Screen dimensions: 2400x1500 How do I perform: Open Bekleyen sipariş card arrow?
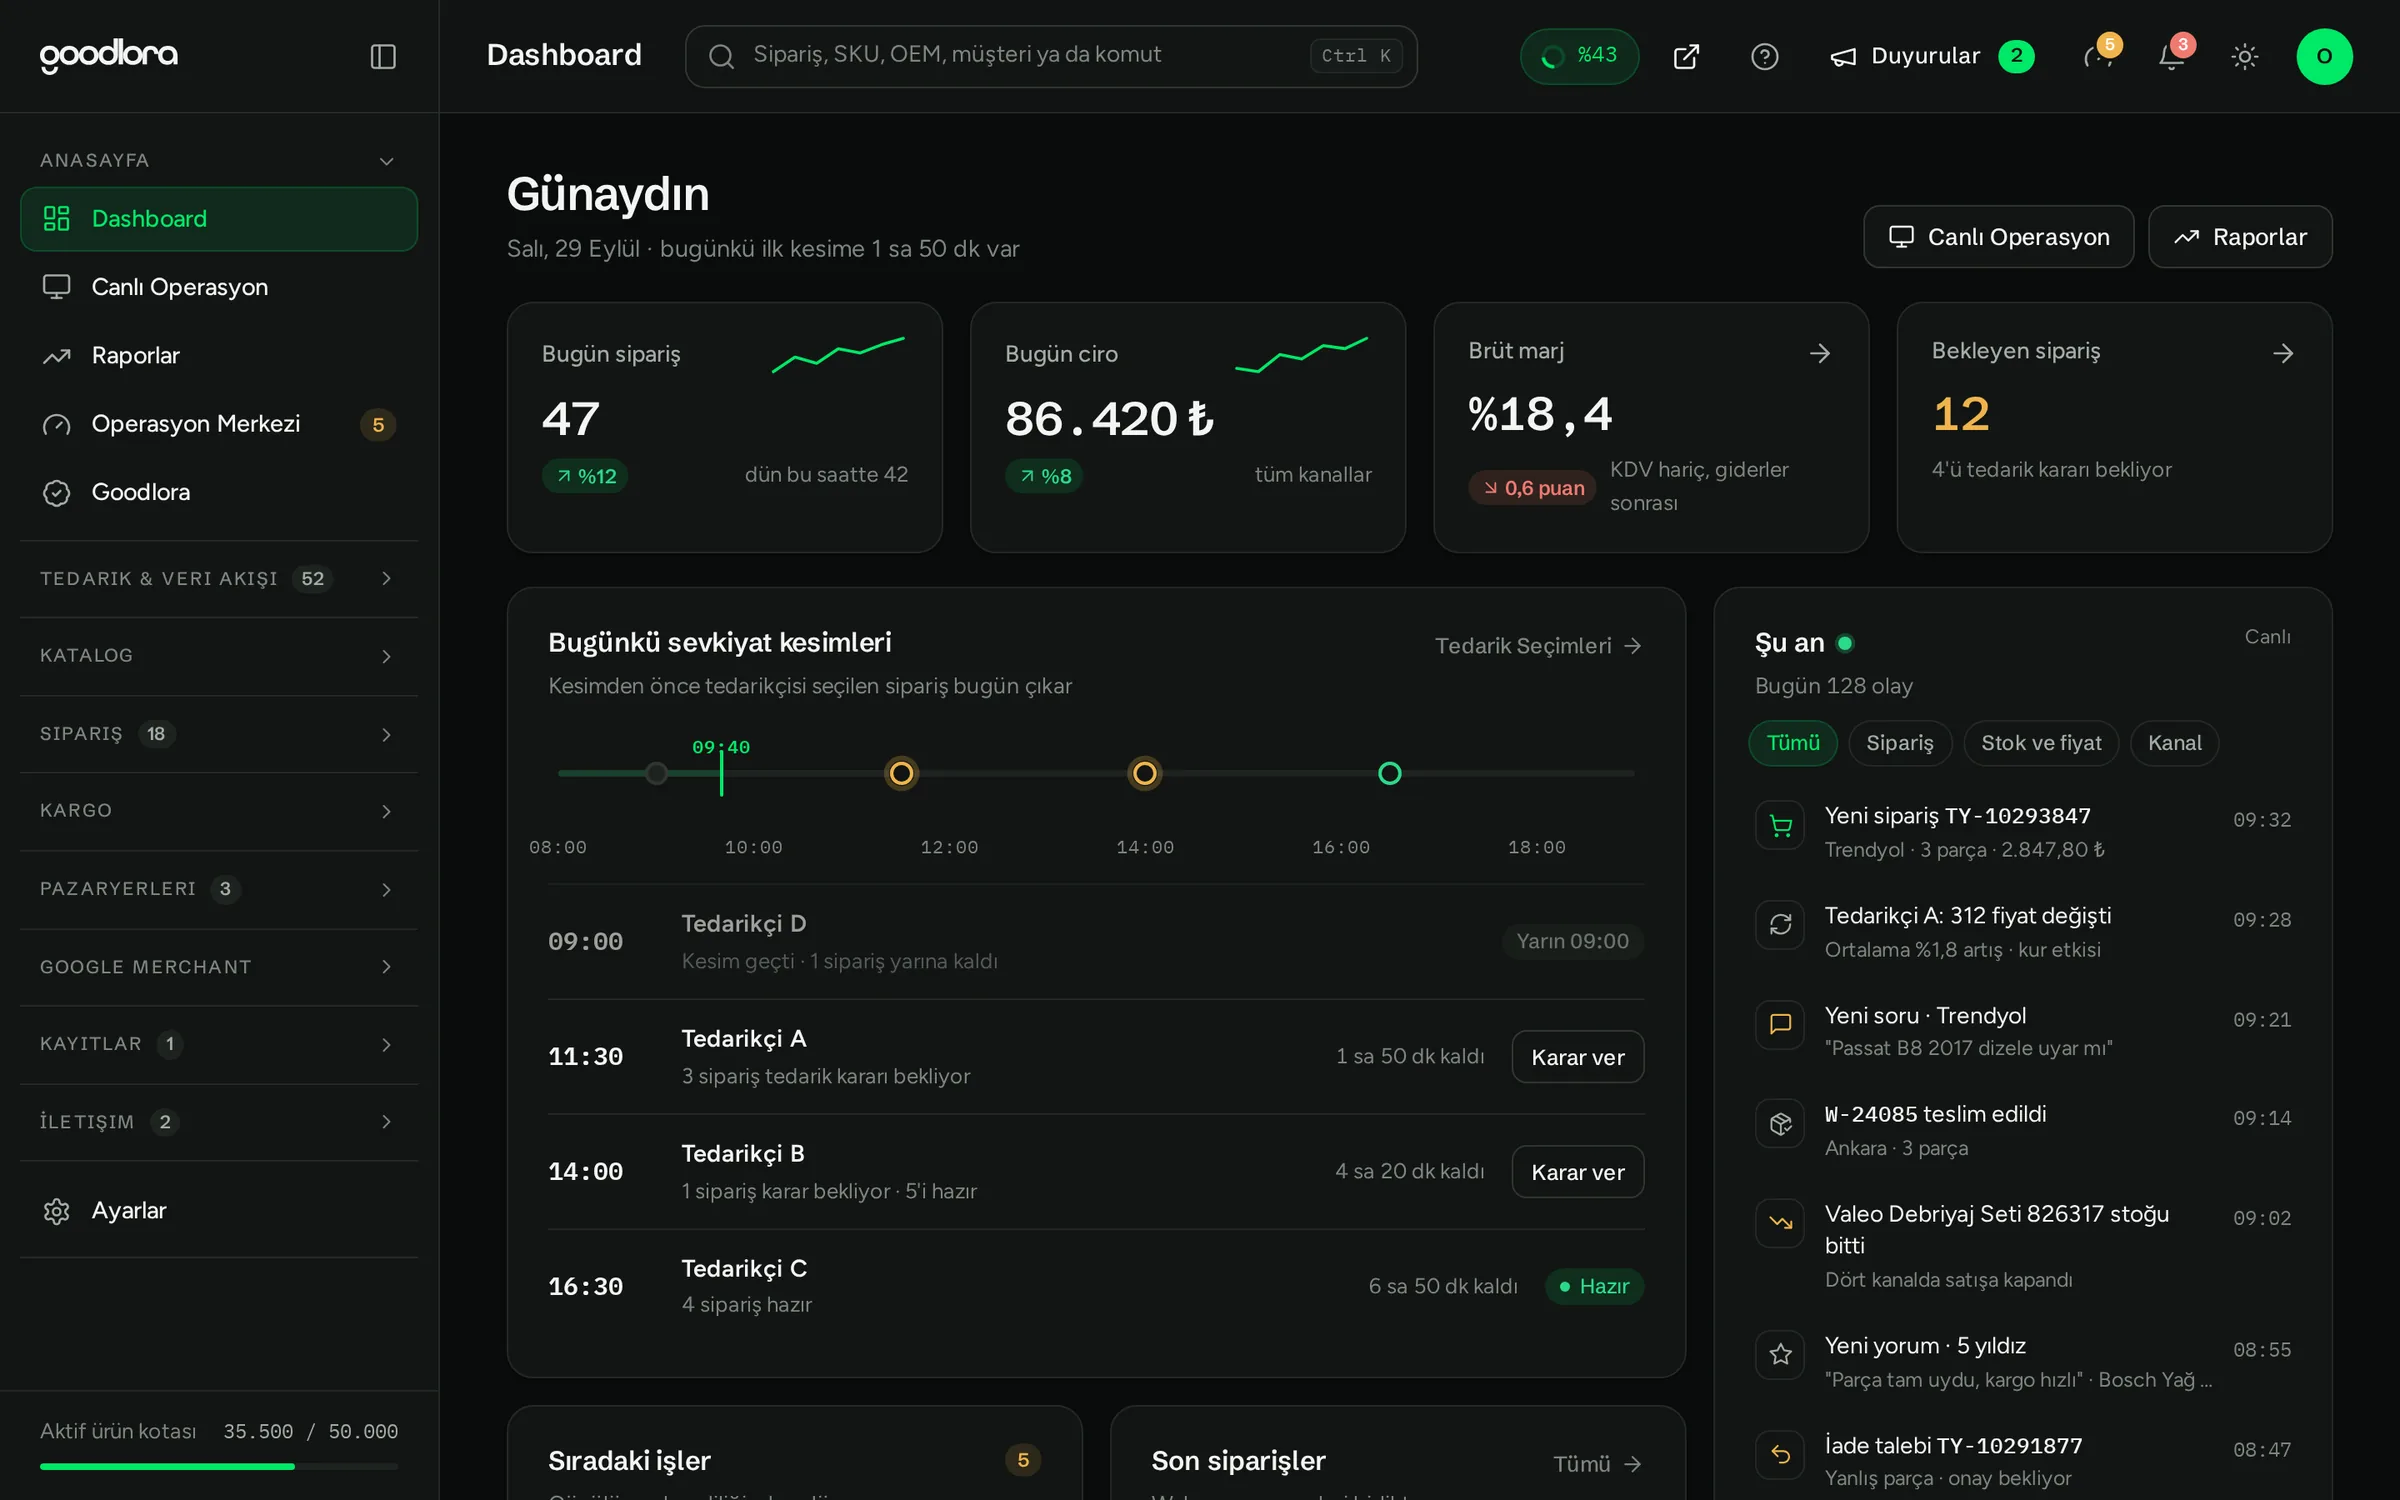tap(2283, 353)
